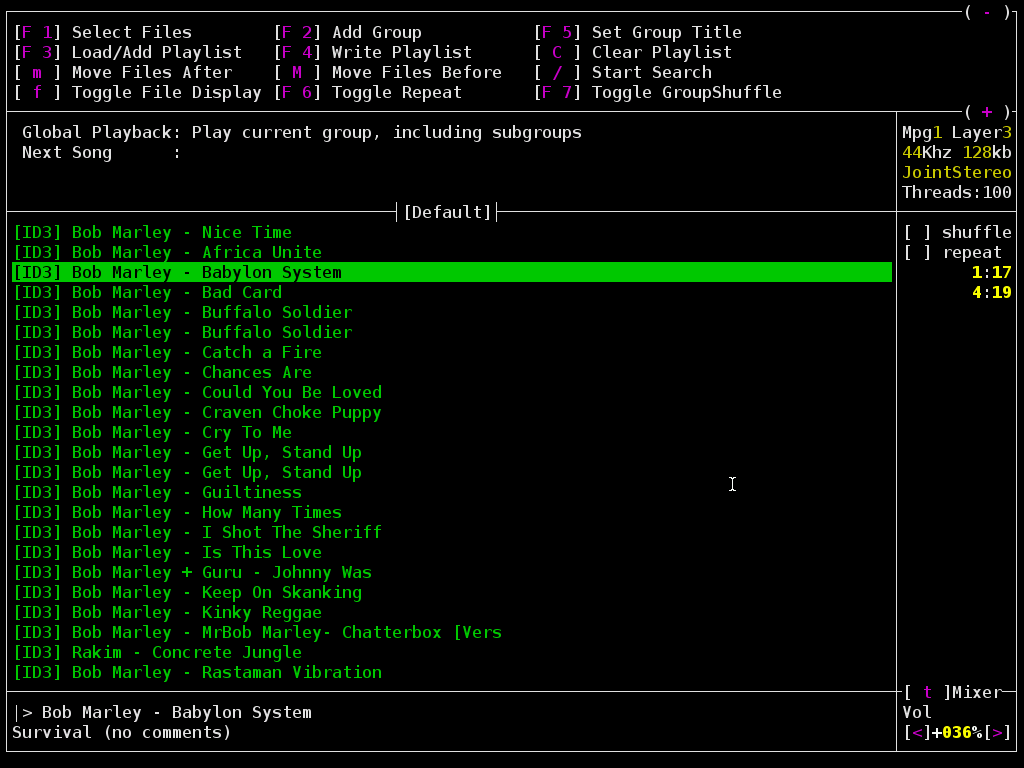This screenshot has width=1024, height=768.
Task: Click album line Survival (no comments)
Action: (x=121, y=733)
